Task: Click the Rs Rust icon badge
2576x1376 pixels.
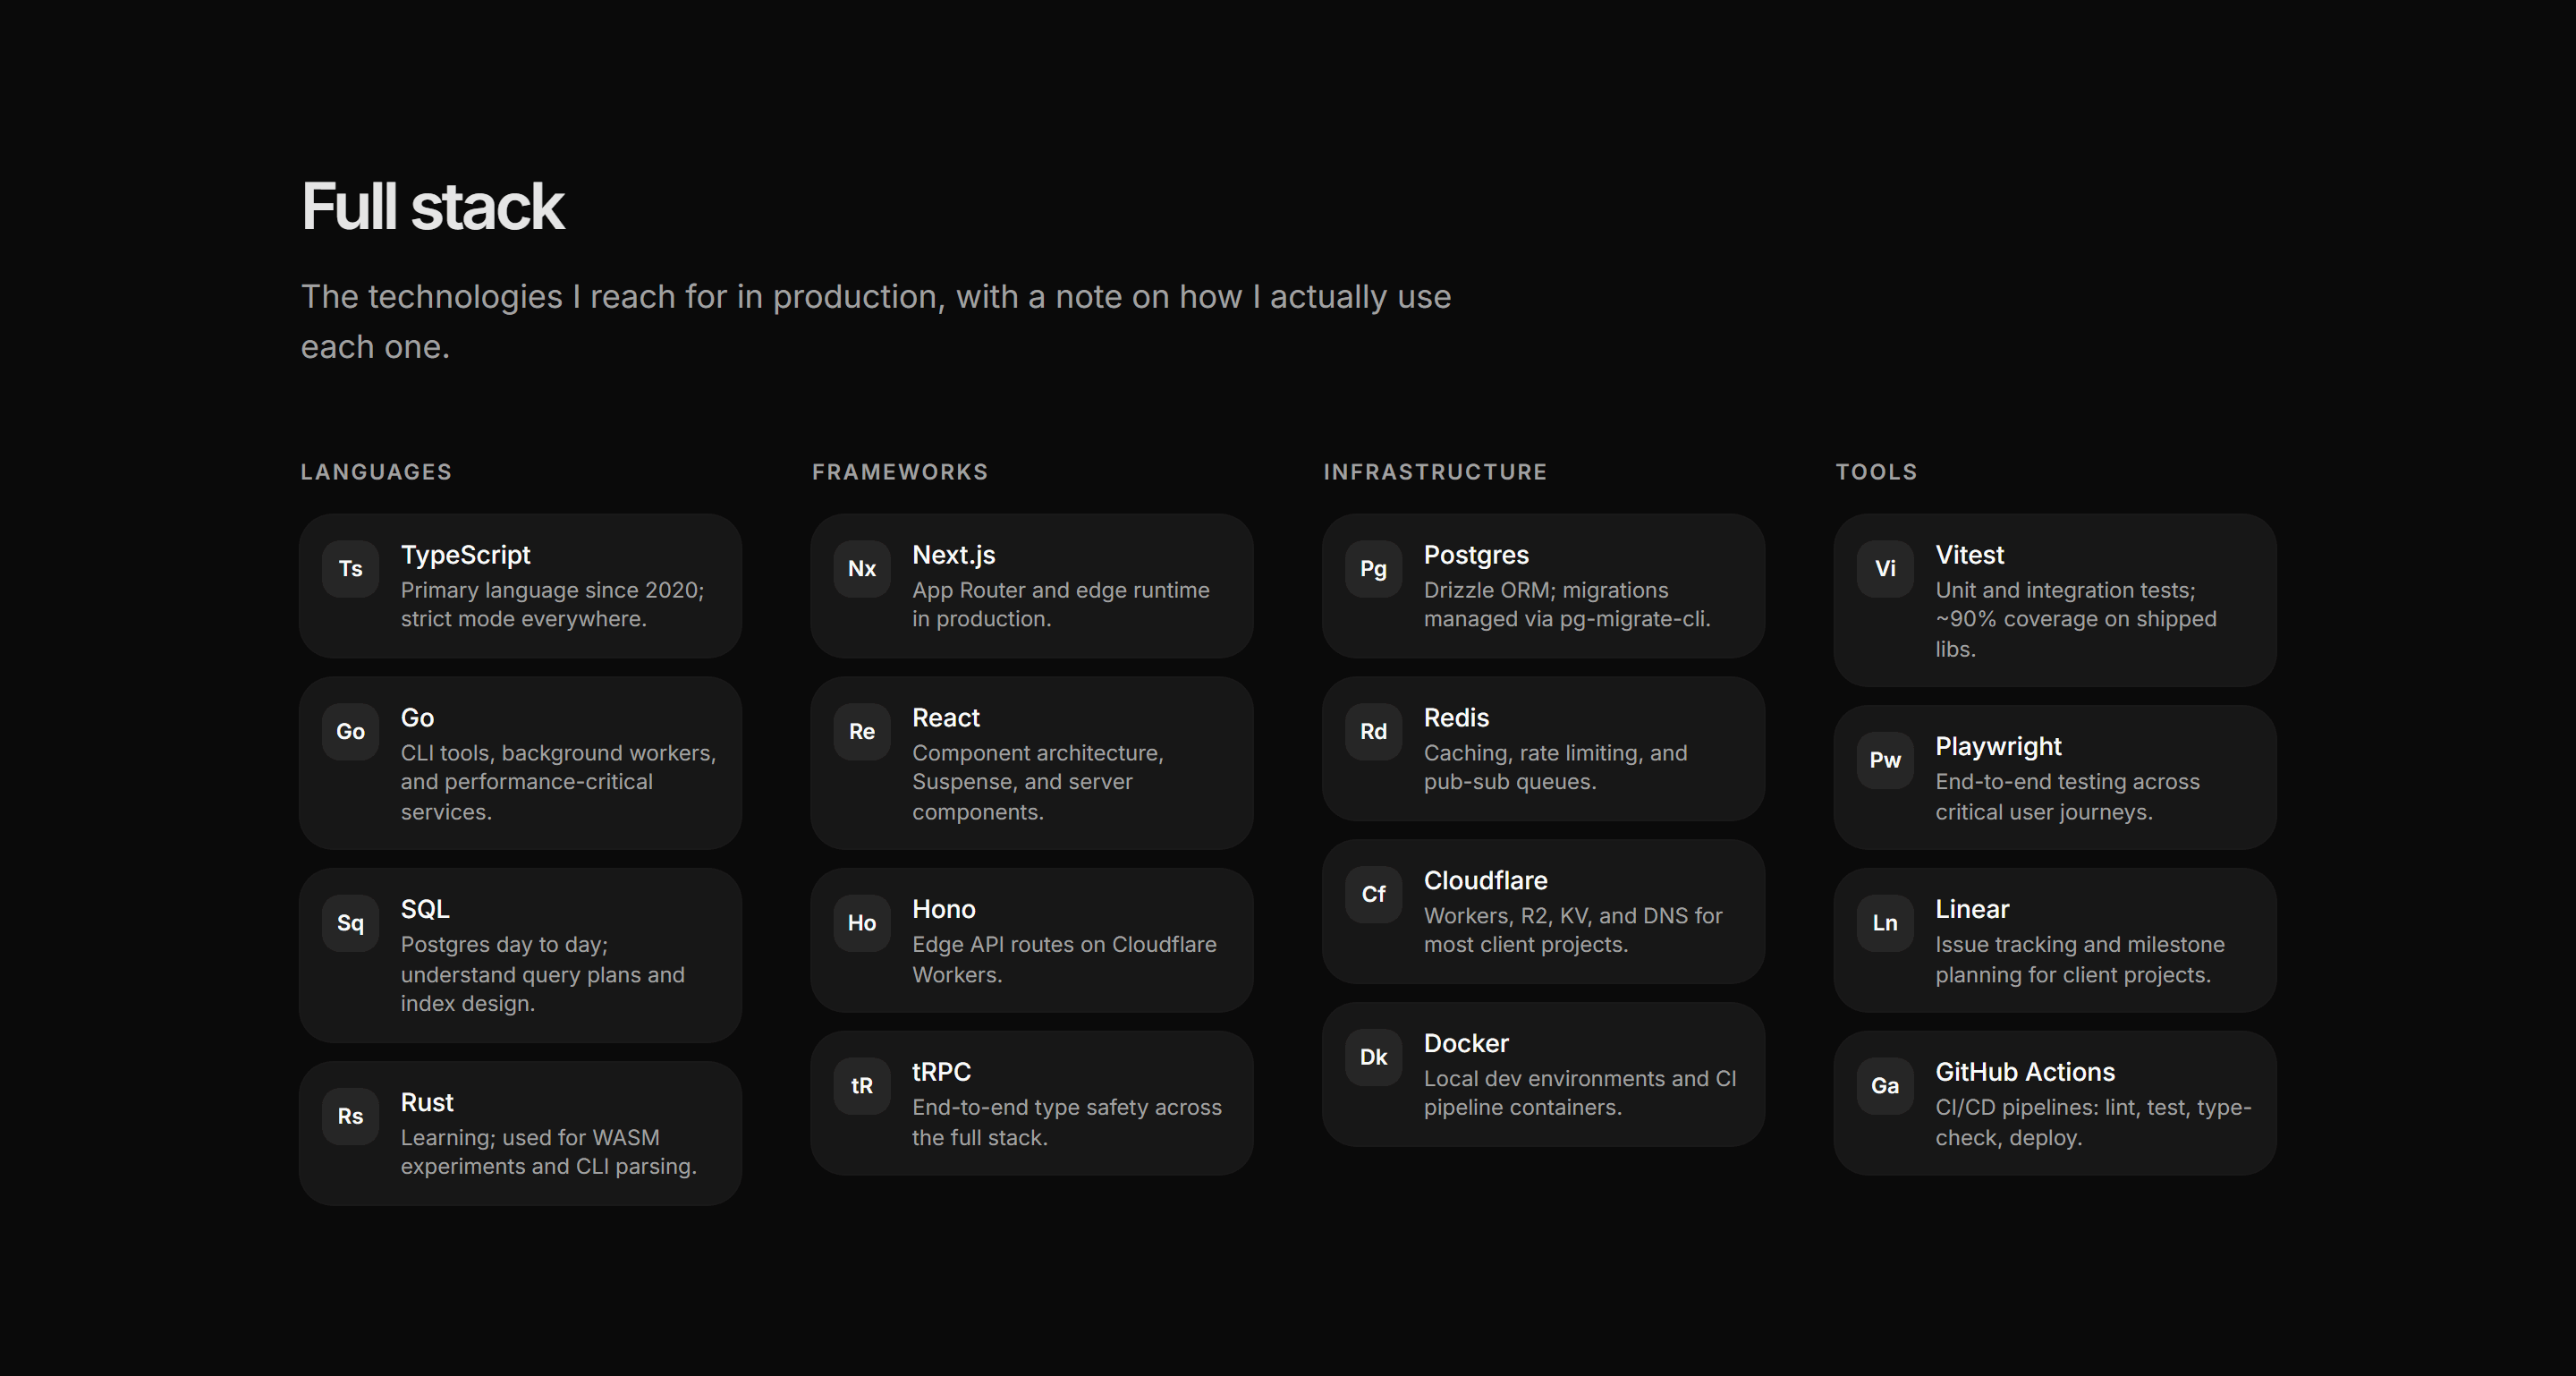Action: click(350, 1116)
